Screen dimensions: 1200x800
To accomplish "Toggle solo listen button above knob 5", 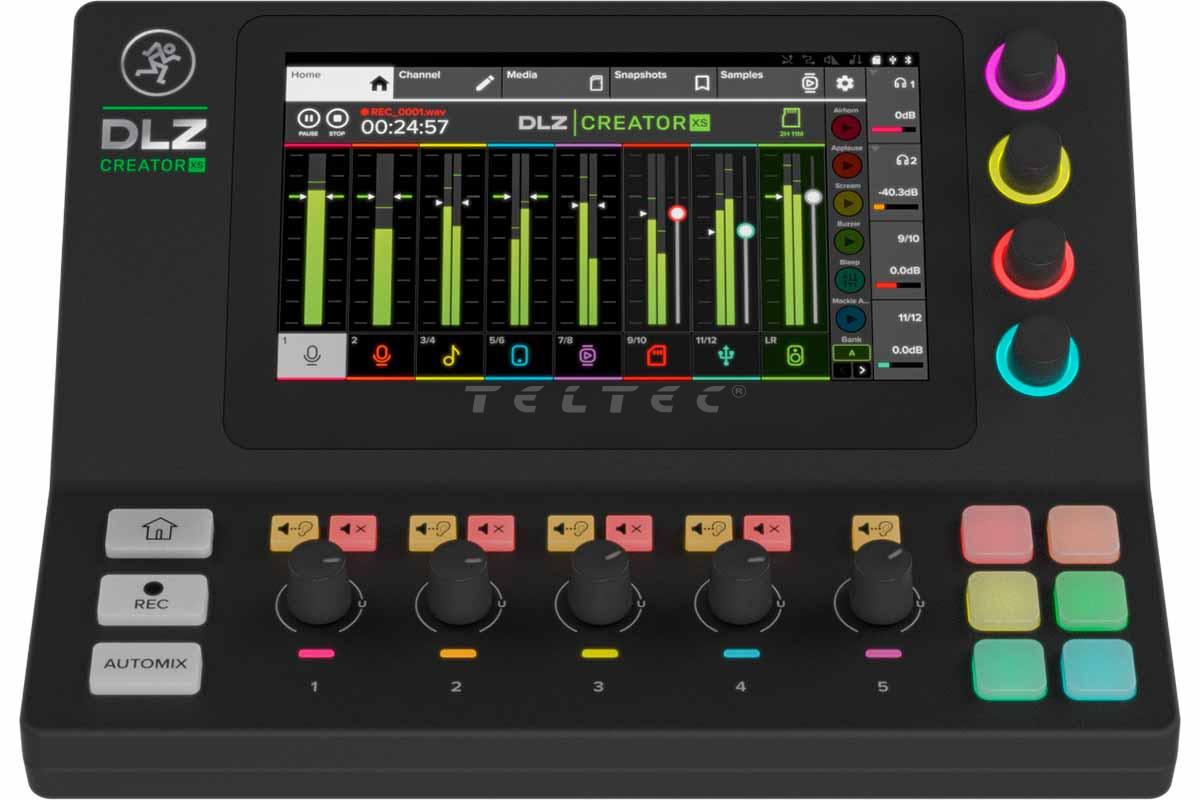I will 875,531.
